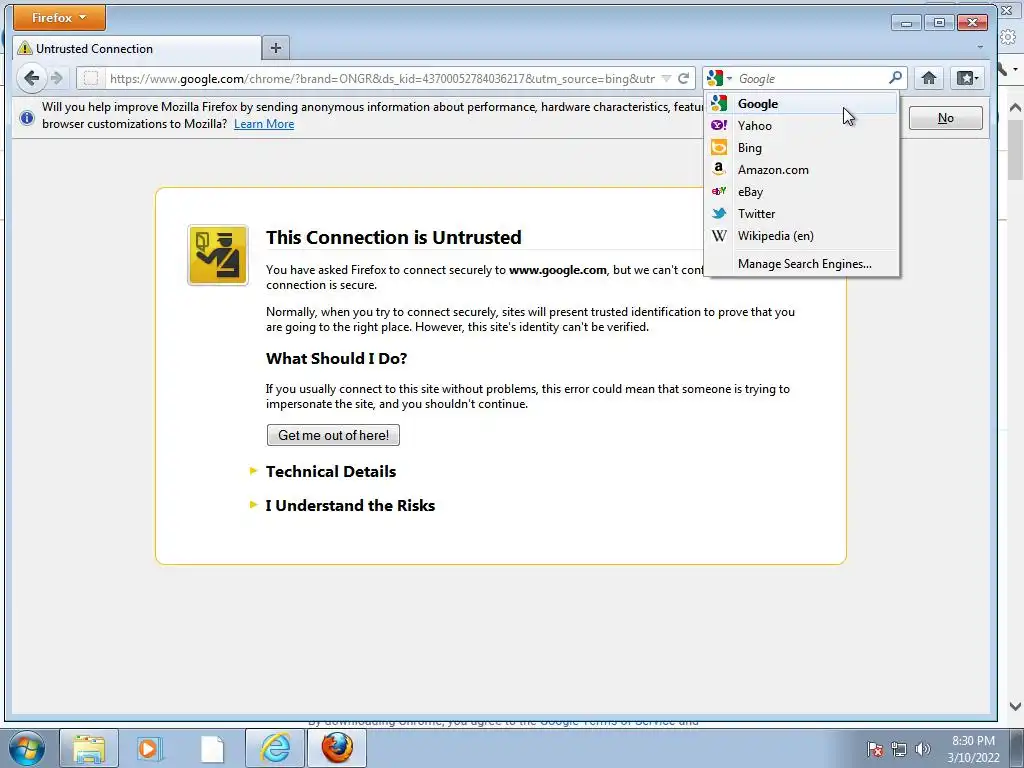The height and width of the screenshot is (768, 1024).
Task: Select Yahoo search engine
Action: tap(802, 125)
